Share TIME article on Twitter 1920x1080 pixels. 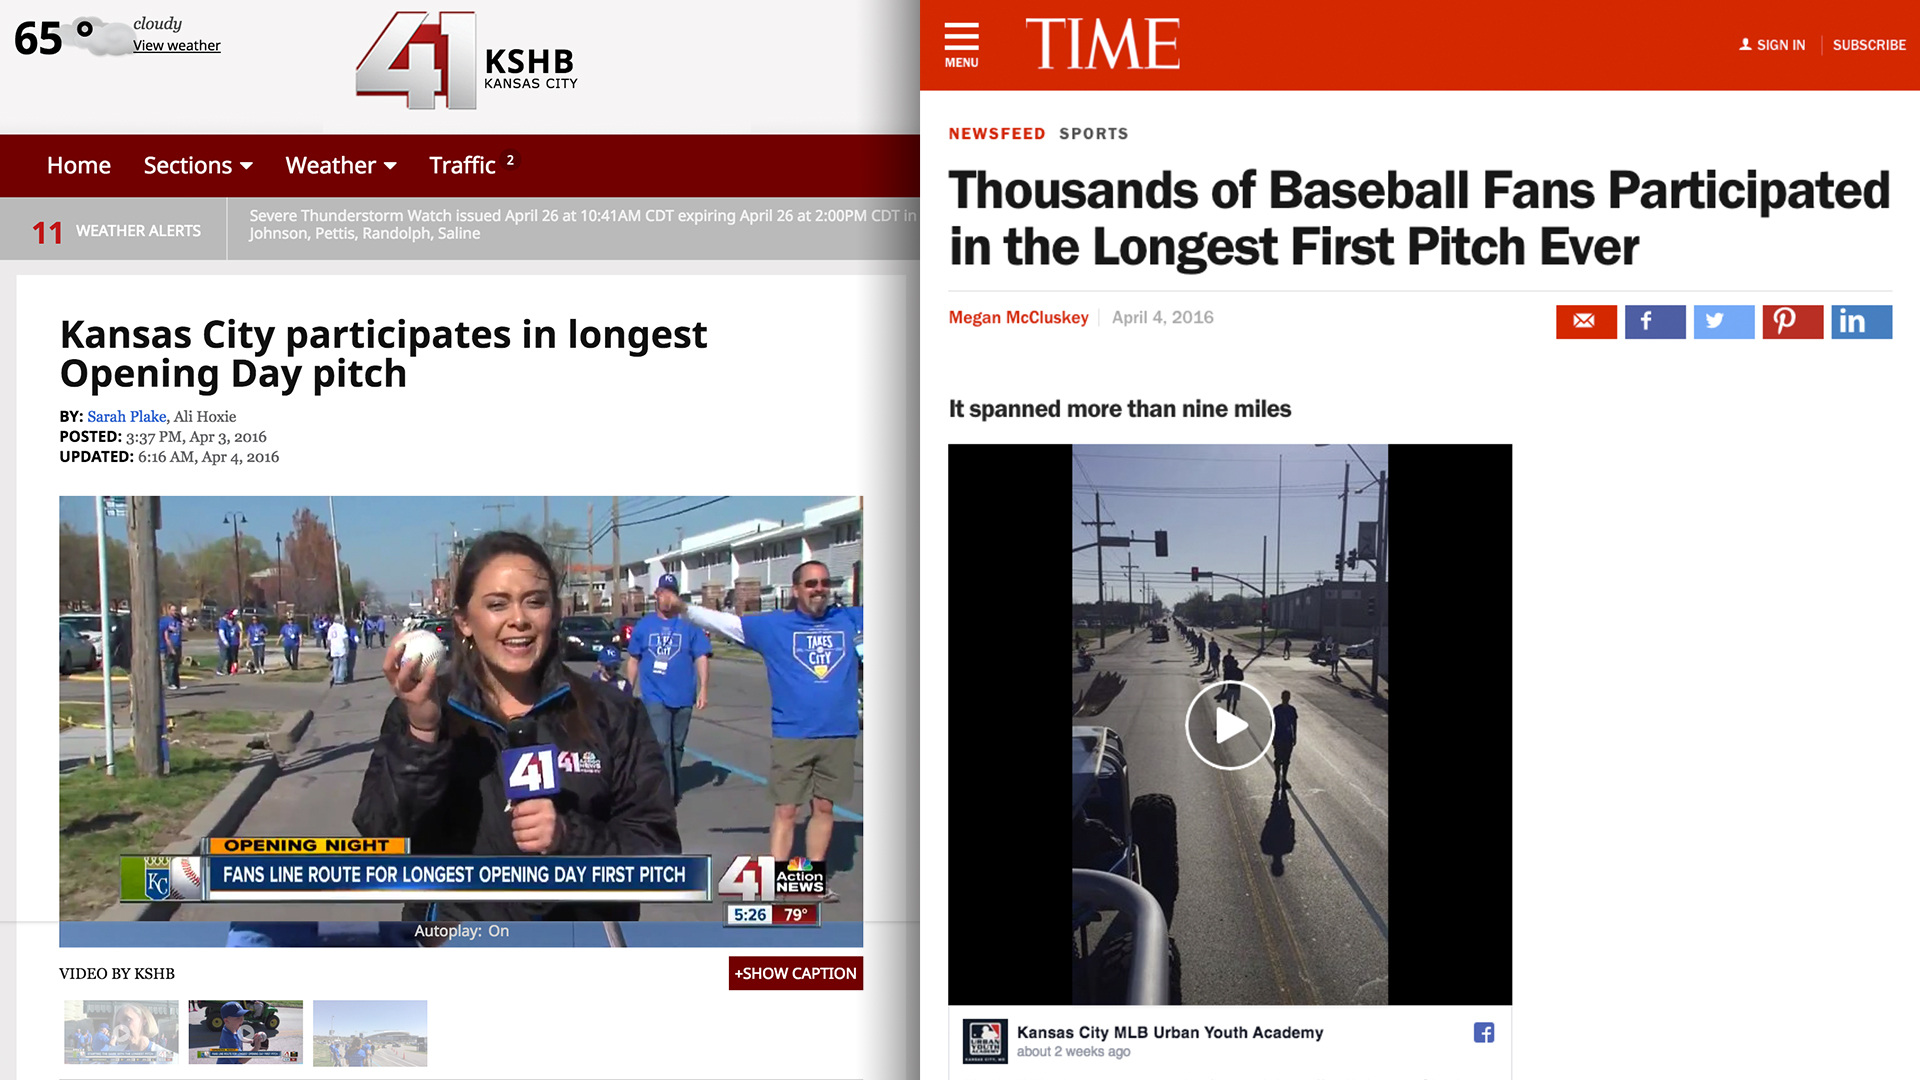(x=1724, y=322)
